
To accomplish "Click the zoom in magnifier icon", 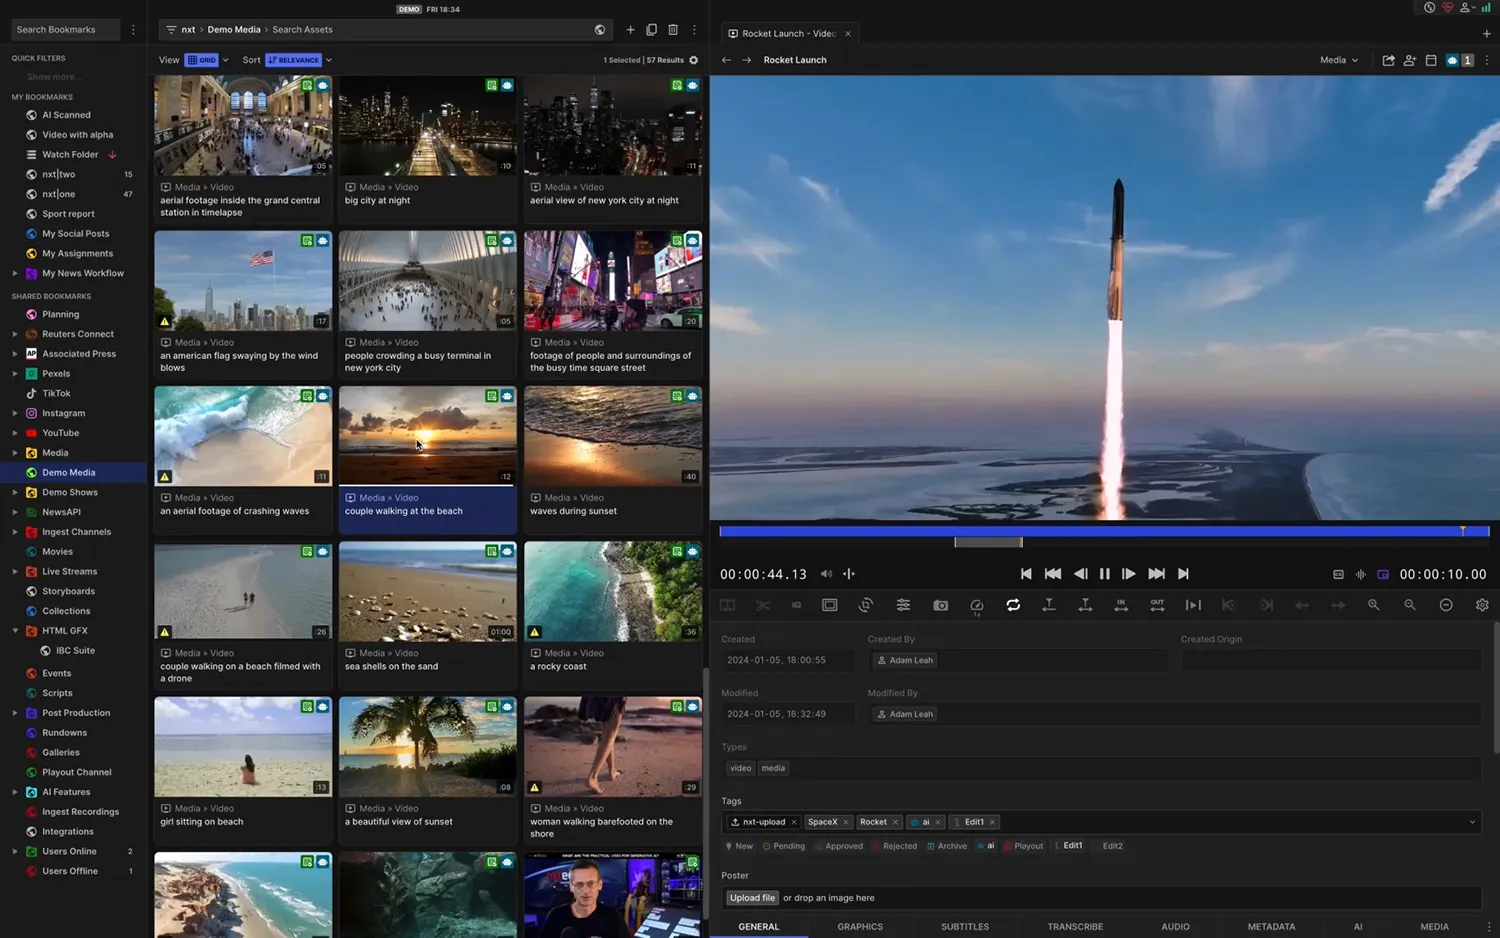I will click(1374, 605).
